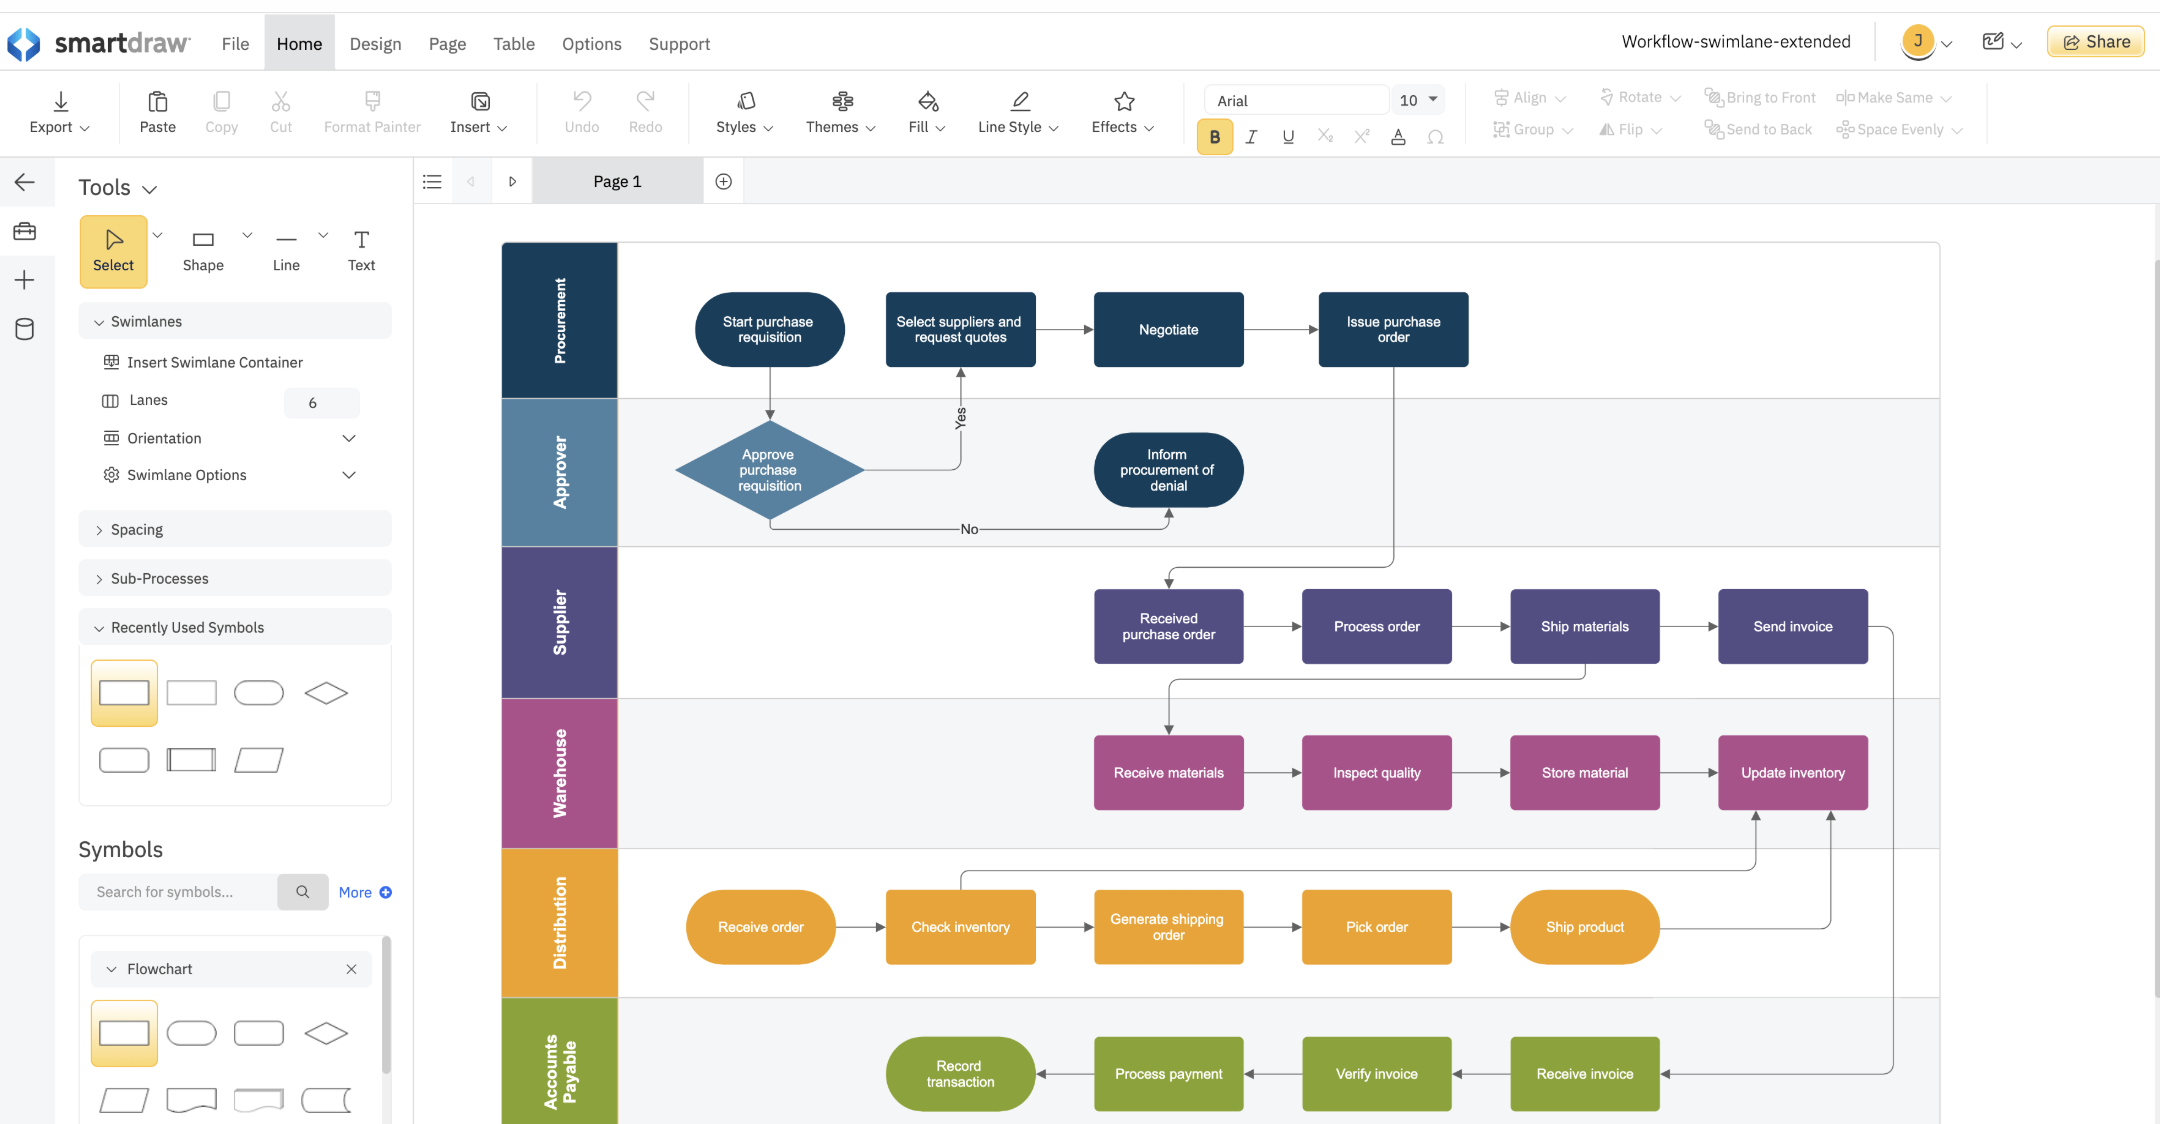Click the Share button
Viewport: 2160px width, 1124px height.
2095,42
